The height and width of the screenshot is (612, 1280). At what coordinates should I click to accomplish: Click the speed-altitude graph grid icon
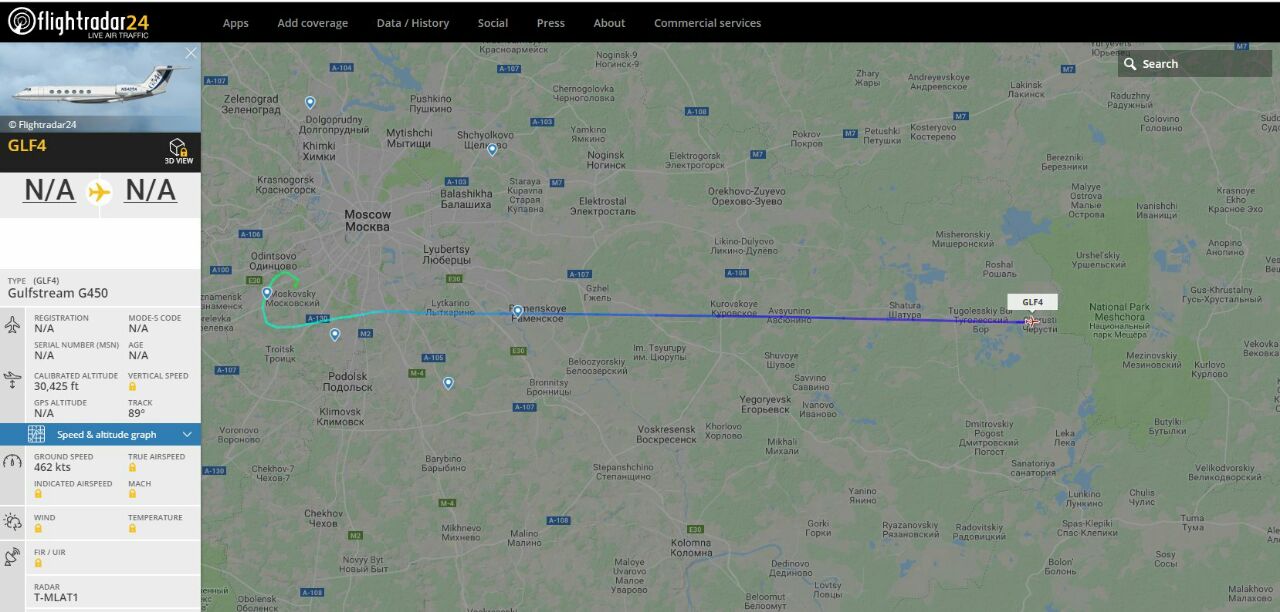coord(37,434)
